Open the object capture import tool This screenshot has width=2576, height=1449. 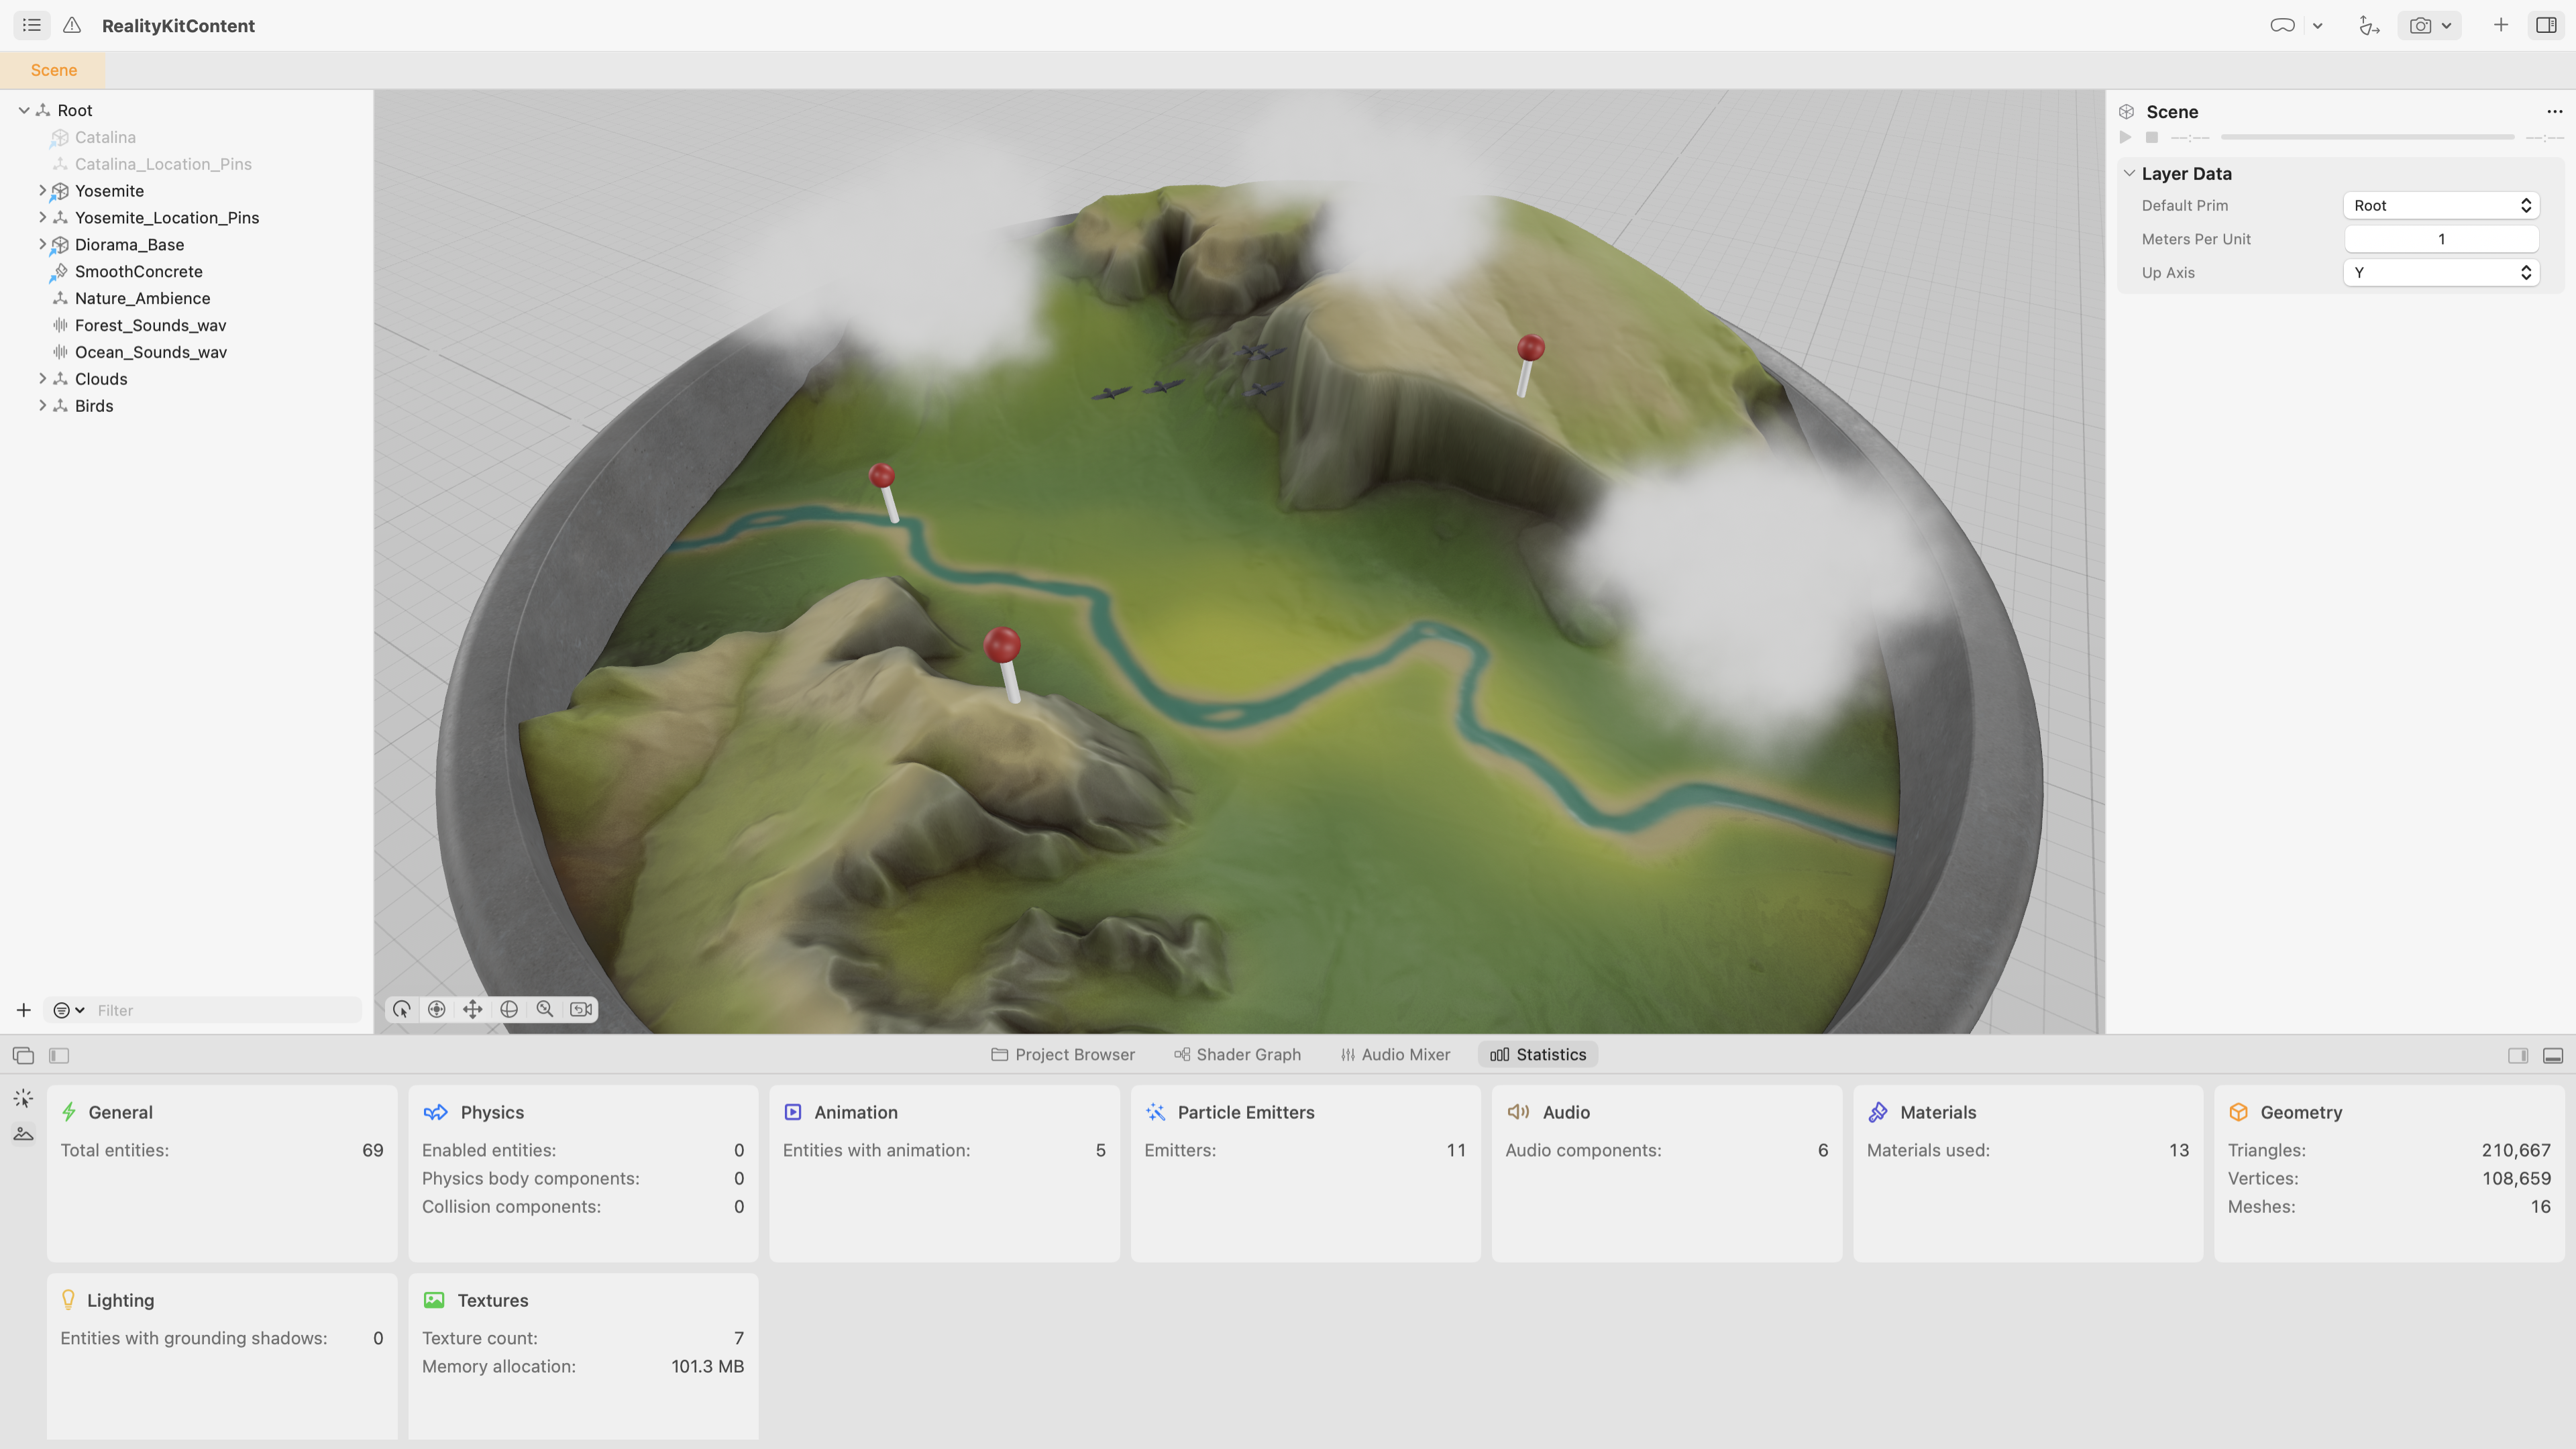(2369, 26)
